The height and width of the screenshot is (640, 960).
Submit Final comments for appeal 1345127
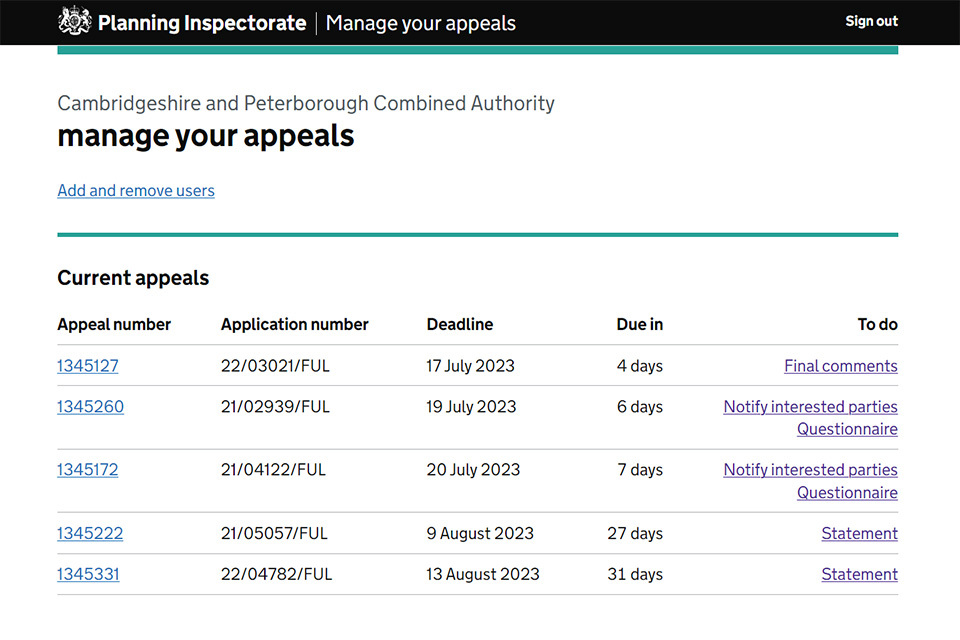click(840, 366)
